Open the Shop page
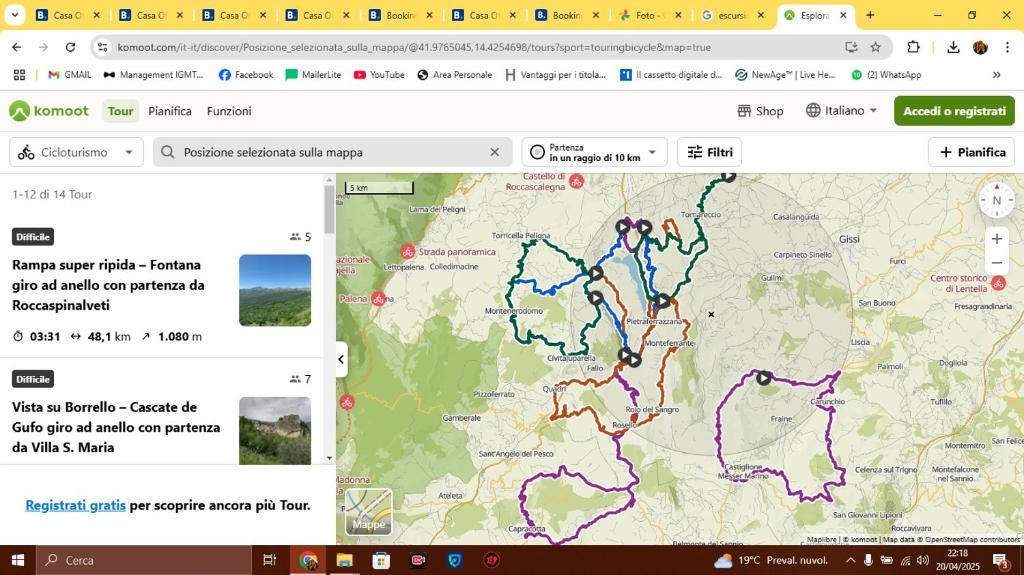Viewport: 1024px width, 575px height. click(x=760, y=111)
